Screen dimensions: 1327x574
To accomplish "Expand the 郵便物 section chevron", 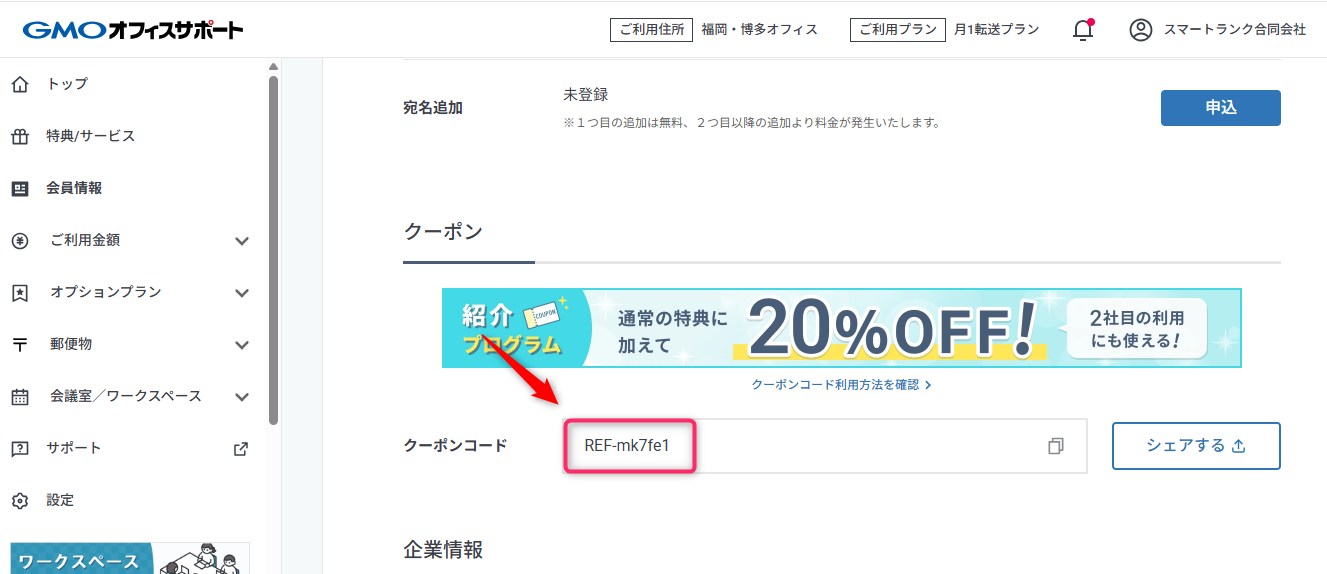I will pos(241,345).
